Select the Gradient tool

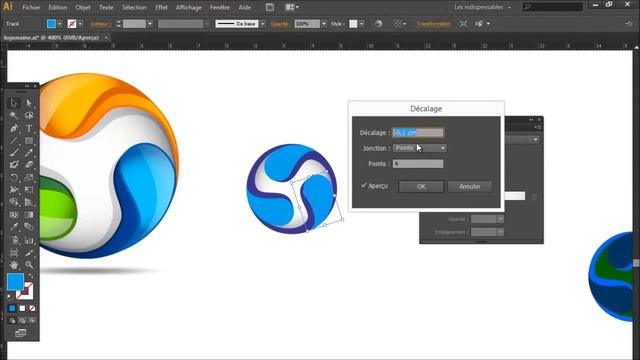click(x=29, y=214)
